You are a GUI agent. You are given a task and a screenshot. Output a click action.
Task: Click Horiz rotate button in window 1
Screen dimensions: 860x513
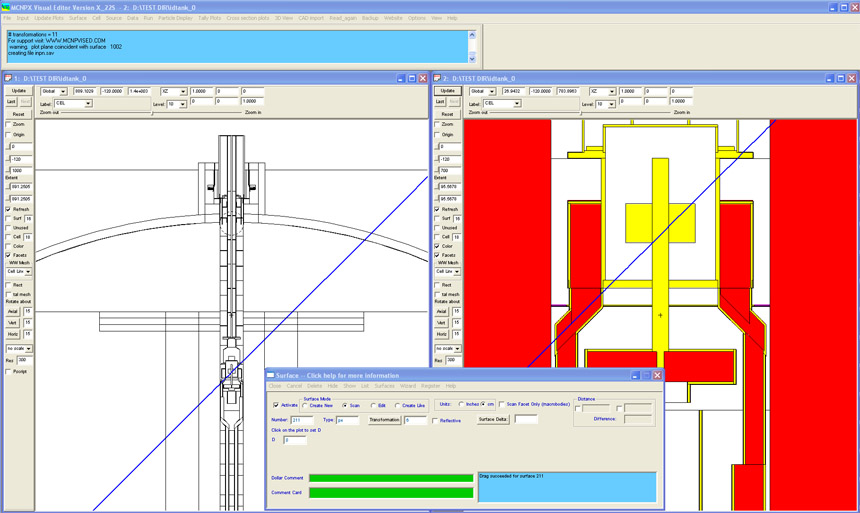point(13,334)
